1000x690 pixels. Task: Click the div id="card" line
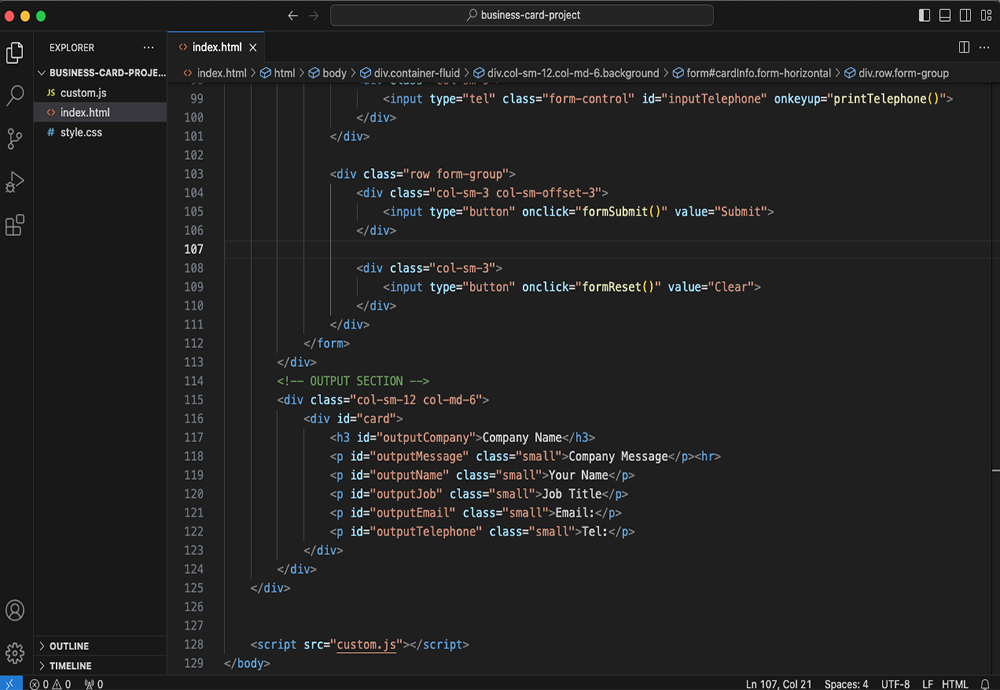click(x=353, y=419)
